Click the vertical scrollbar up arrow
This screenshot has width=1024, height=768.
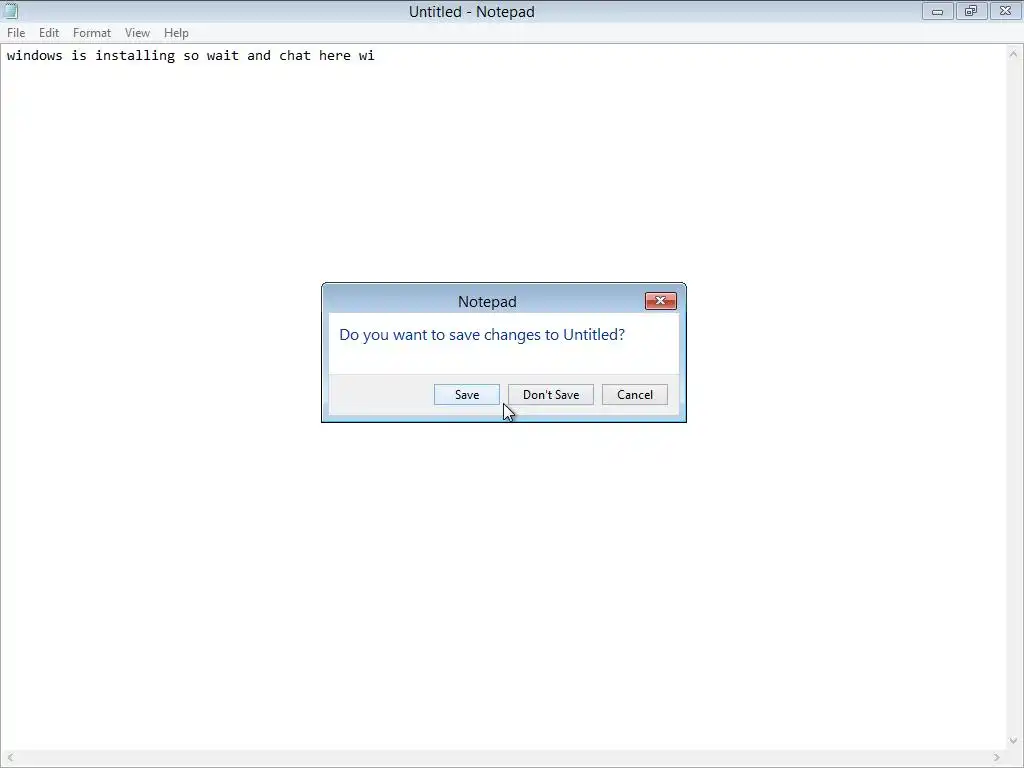point(1013,54)
